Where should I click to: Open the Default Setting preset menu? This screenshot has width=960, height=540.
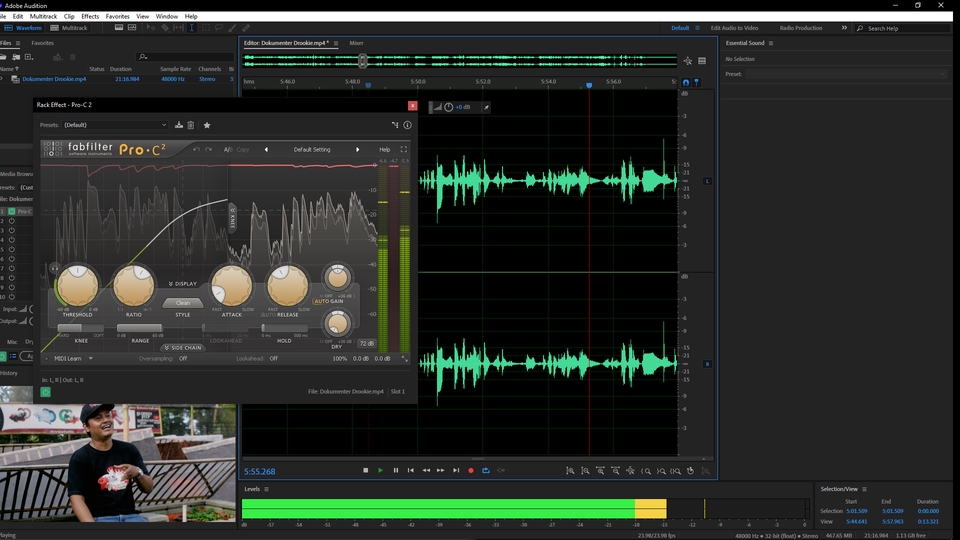pos(312,149)
